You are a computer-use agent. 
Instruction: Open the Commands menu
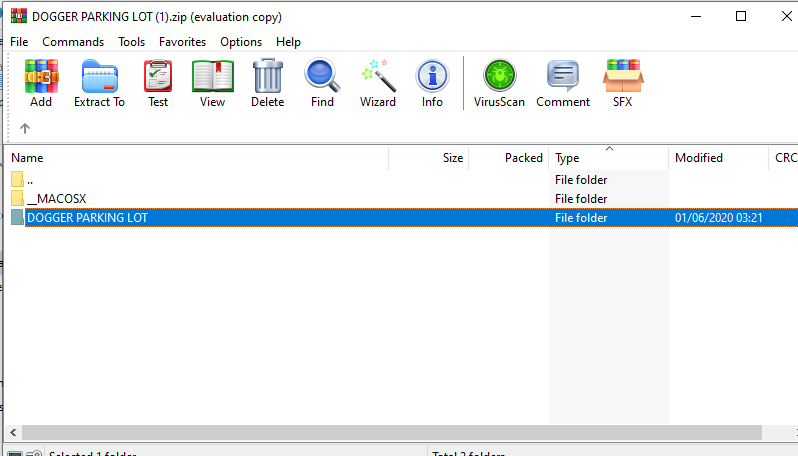(73, 42)
